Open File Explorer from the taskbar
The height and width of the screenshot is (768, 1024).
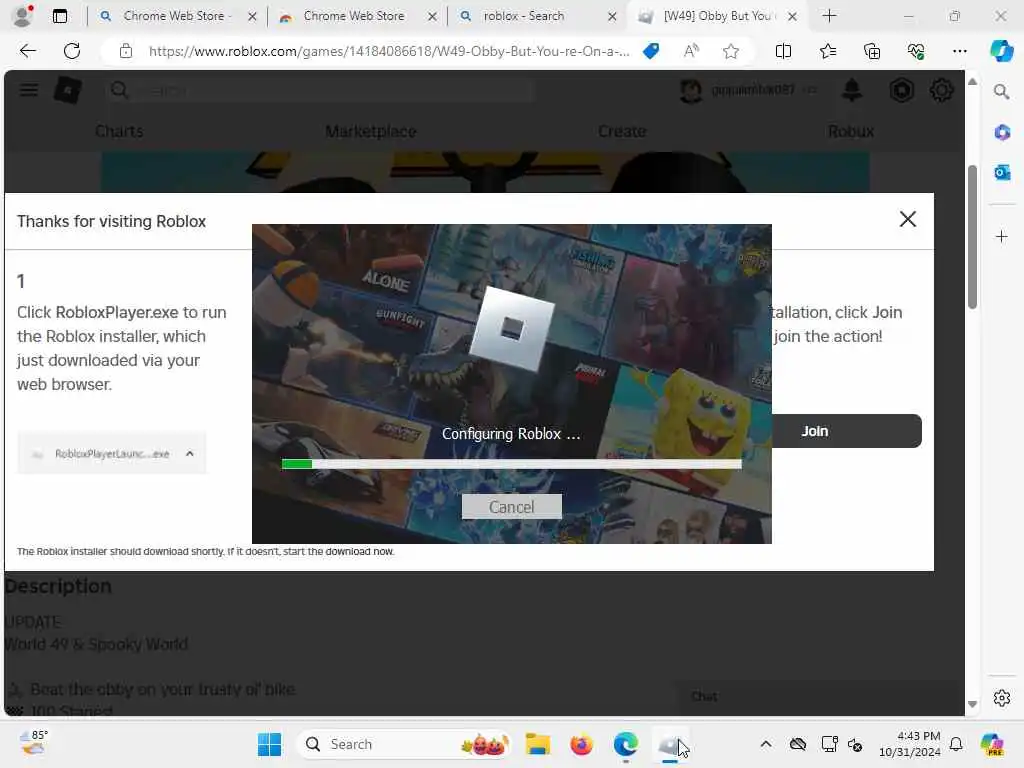(537, 744)
